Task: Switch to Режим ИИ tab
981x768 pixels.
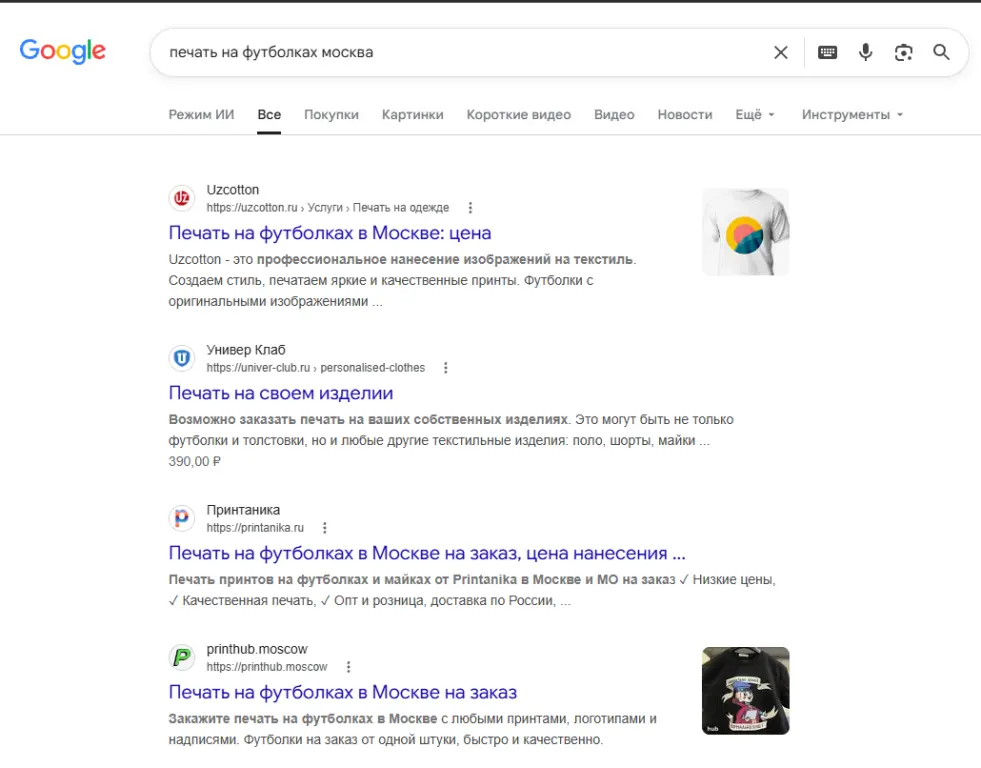Action: click(x=201, y=114)
